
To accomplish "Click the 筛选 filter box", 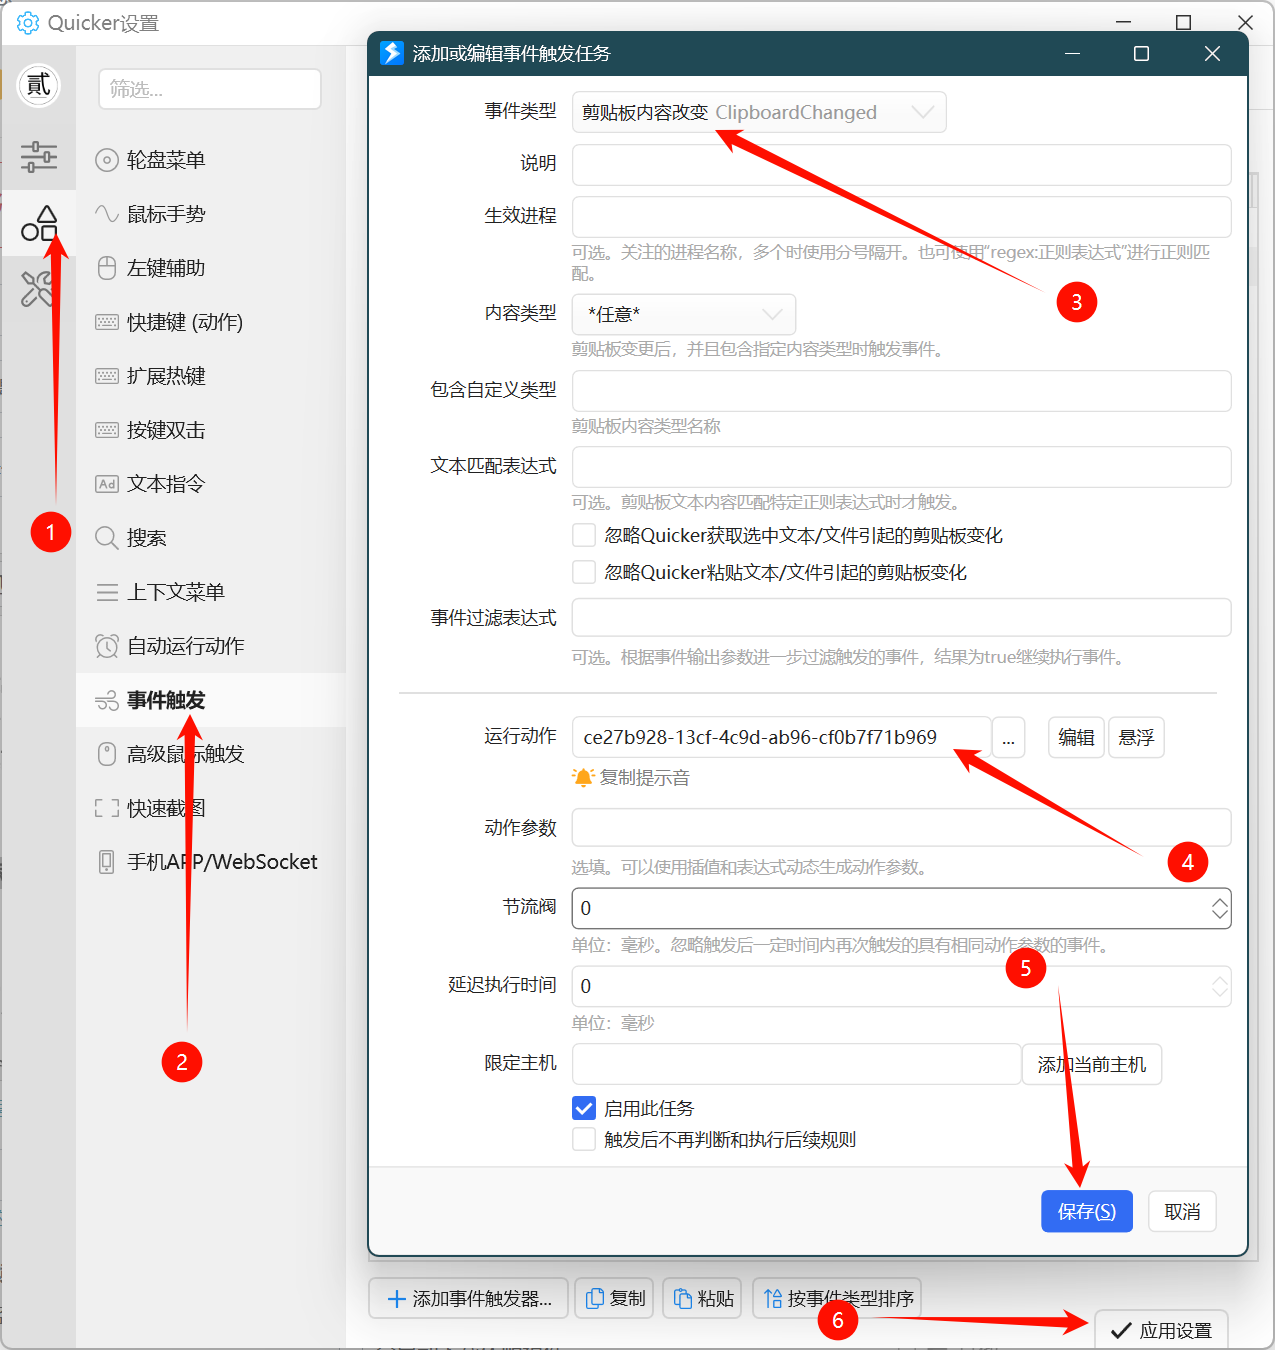I will [x=210, y=89].
